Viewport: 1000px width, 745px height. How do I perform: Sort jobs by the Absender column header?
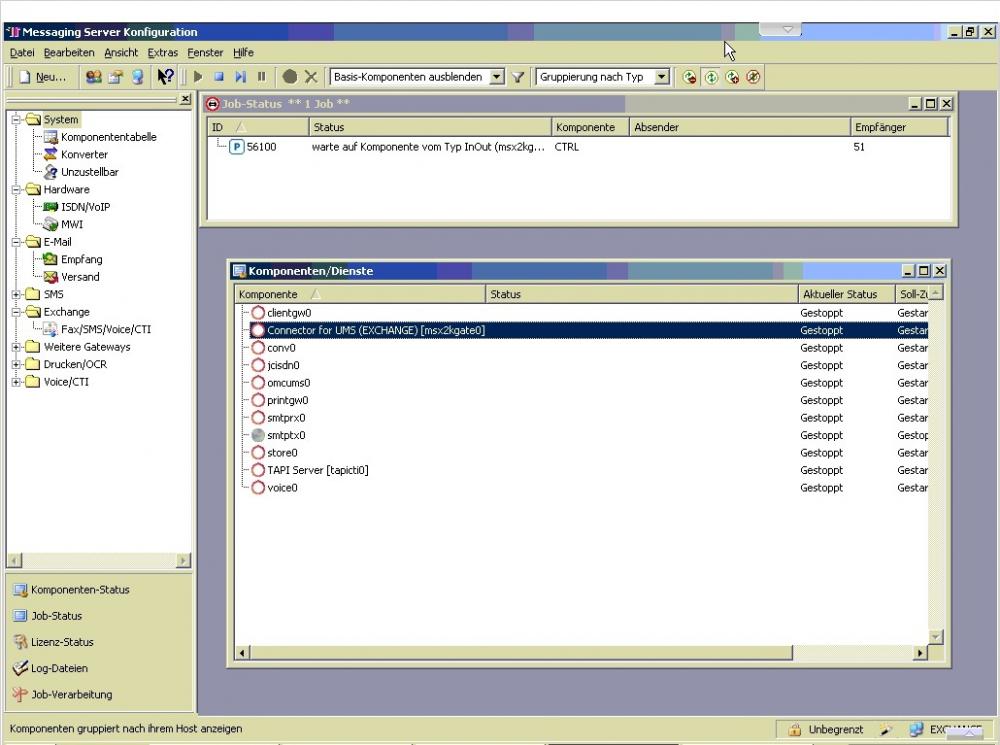(x=738, y=128)
